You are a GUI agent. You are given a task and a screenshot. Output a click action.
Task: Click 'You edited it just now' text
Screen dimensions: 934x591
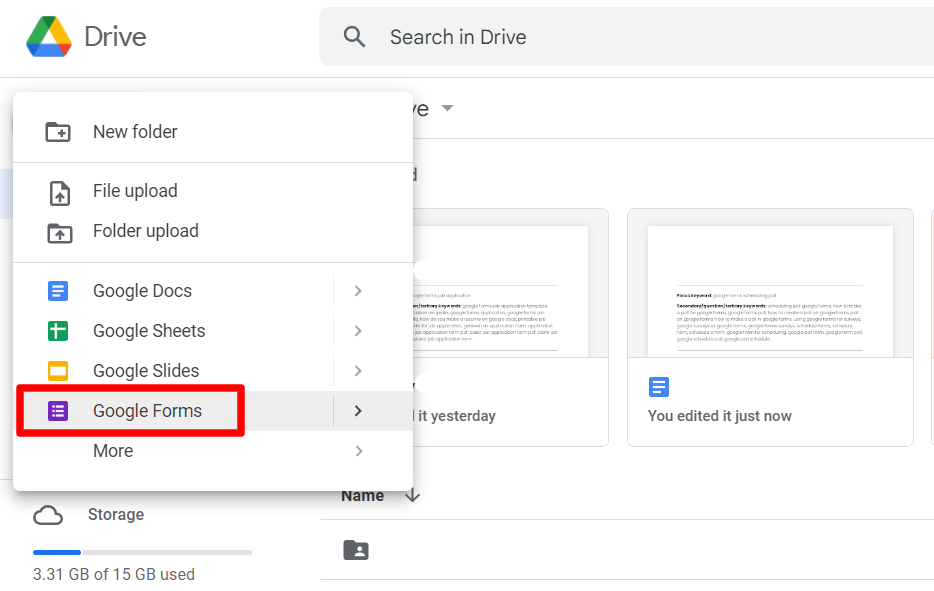(720, 416)
